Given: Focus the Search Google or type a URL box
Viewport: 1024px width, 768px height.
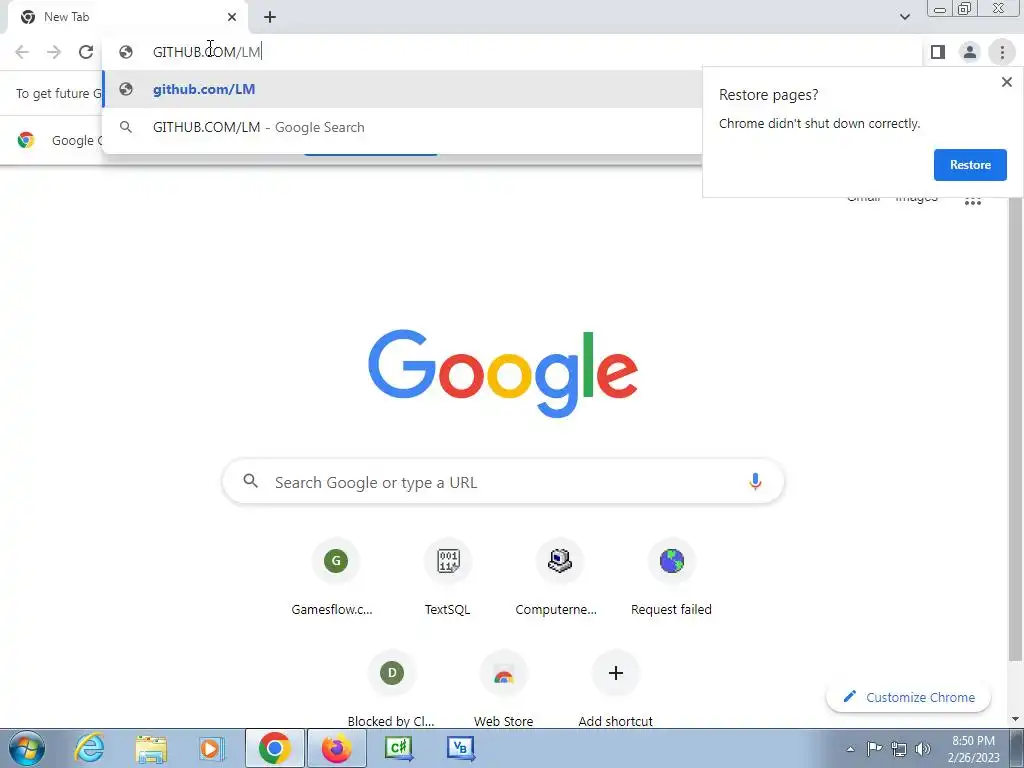Looking at the screenshot, I should pos(503,482).
